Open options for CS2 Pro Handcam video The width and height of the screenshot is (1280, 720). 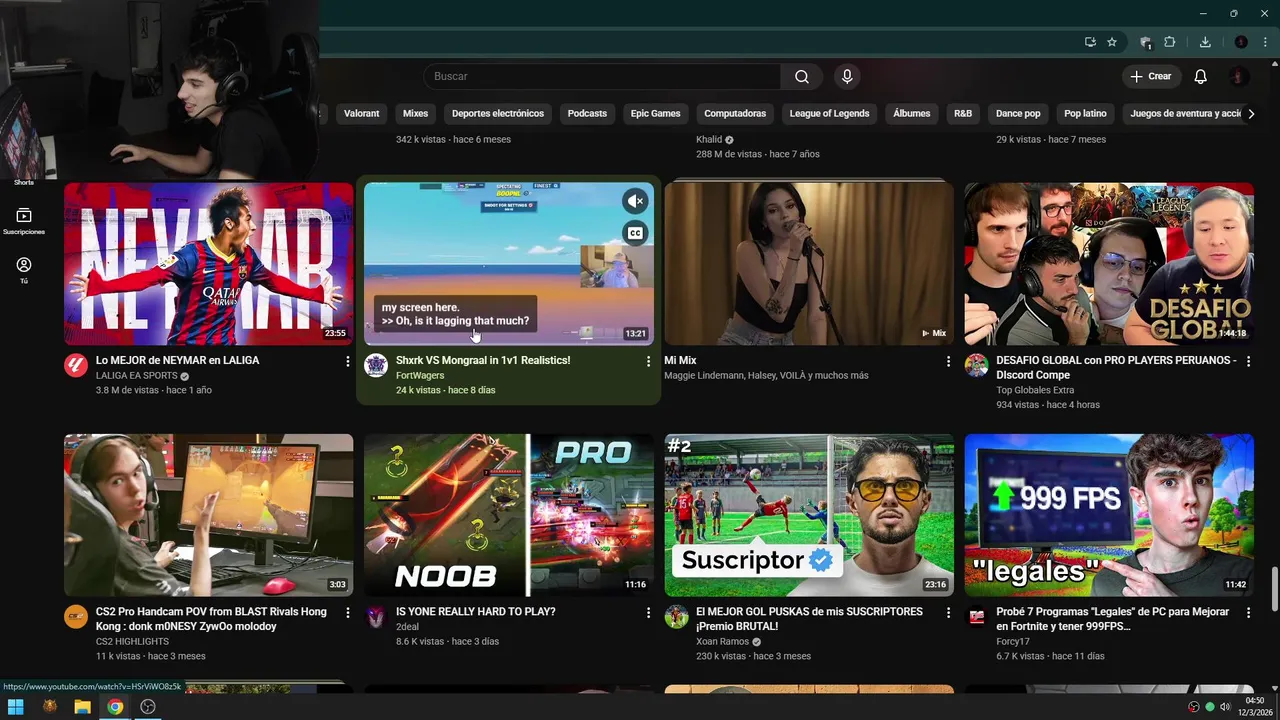pyautogui.click(x=348, y=612)
